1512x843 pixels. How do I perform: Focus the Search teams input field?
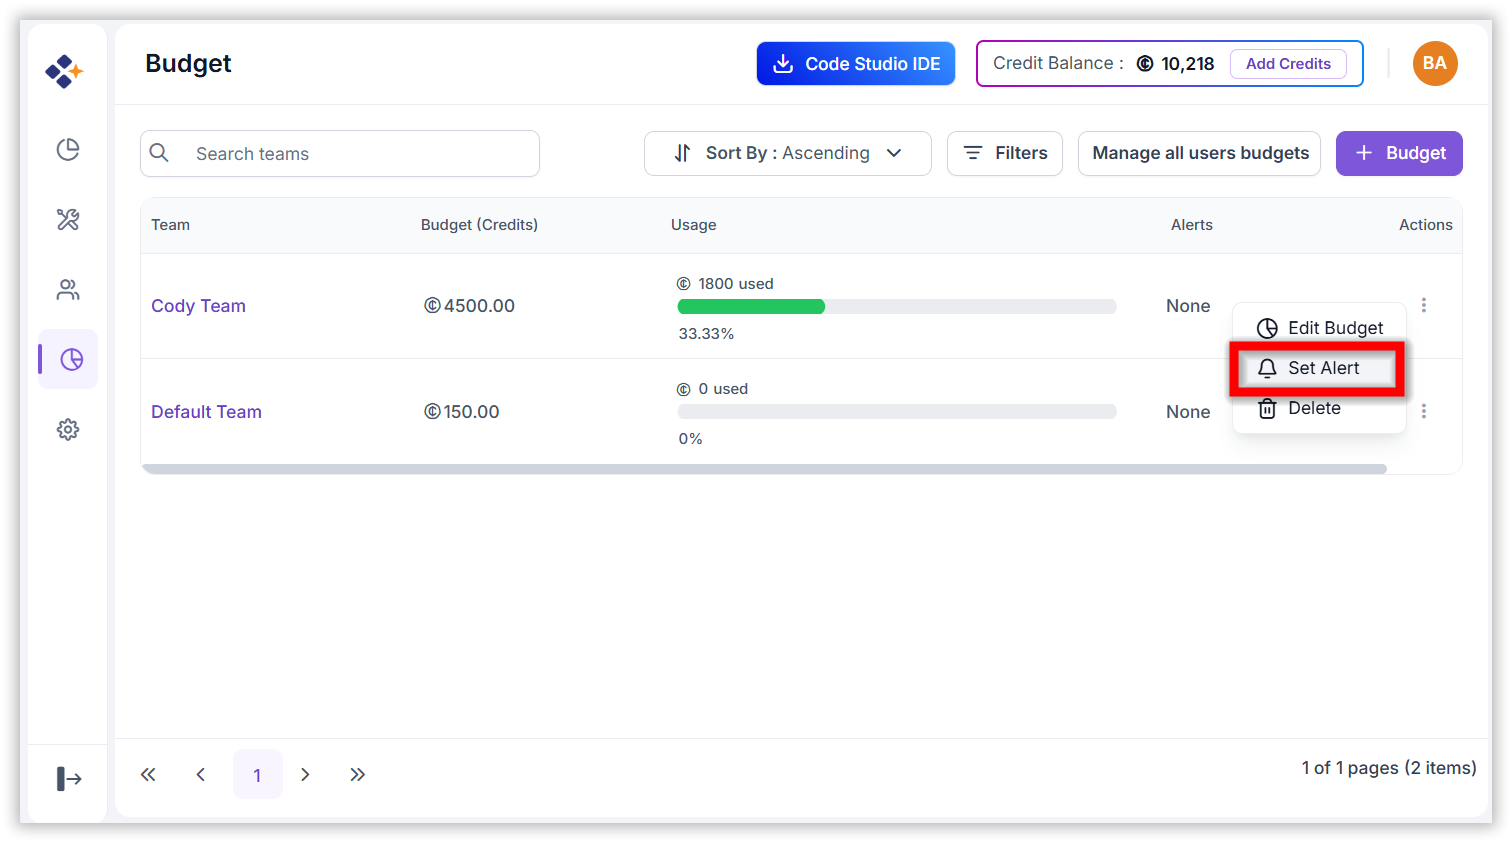[x=340, y=153]
